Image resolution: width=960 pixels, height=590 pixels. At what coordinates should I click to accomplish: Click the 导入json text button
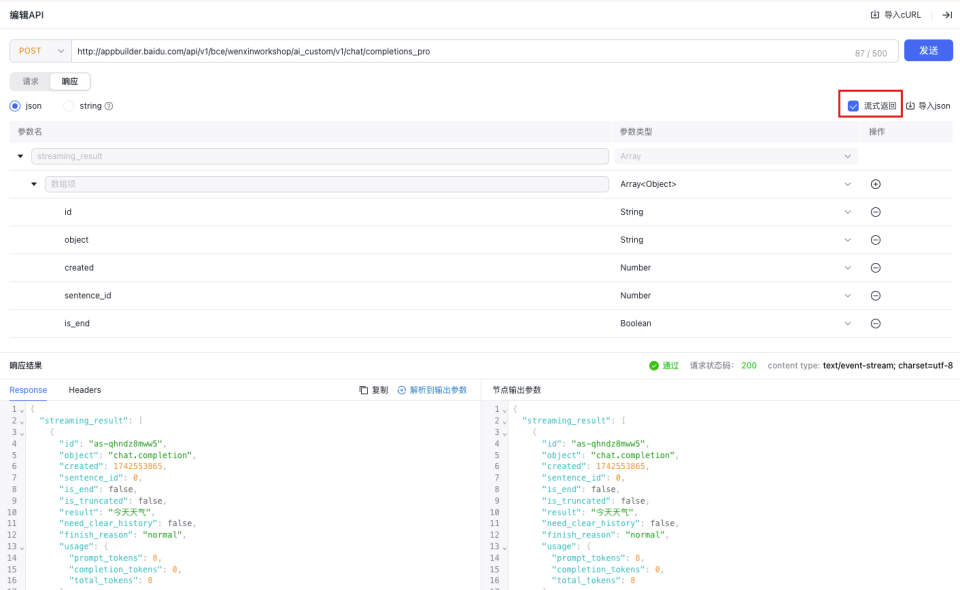(x=934, y=106)
